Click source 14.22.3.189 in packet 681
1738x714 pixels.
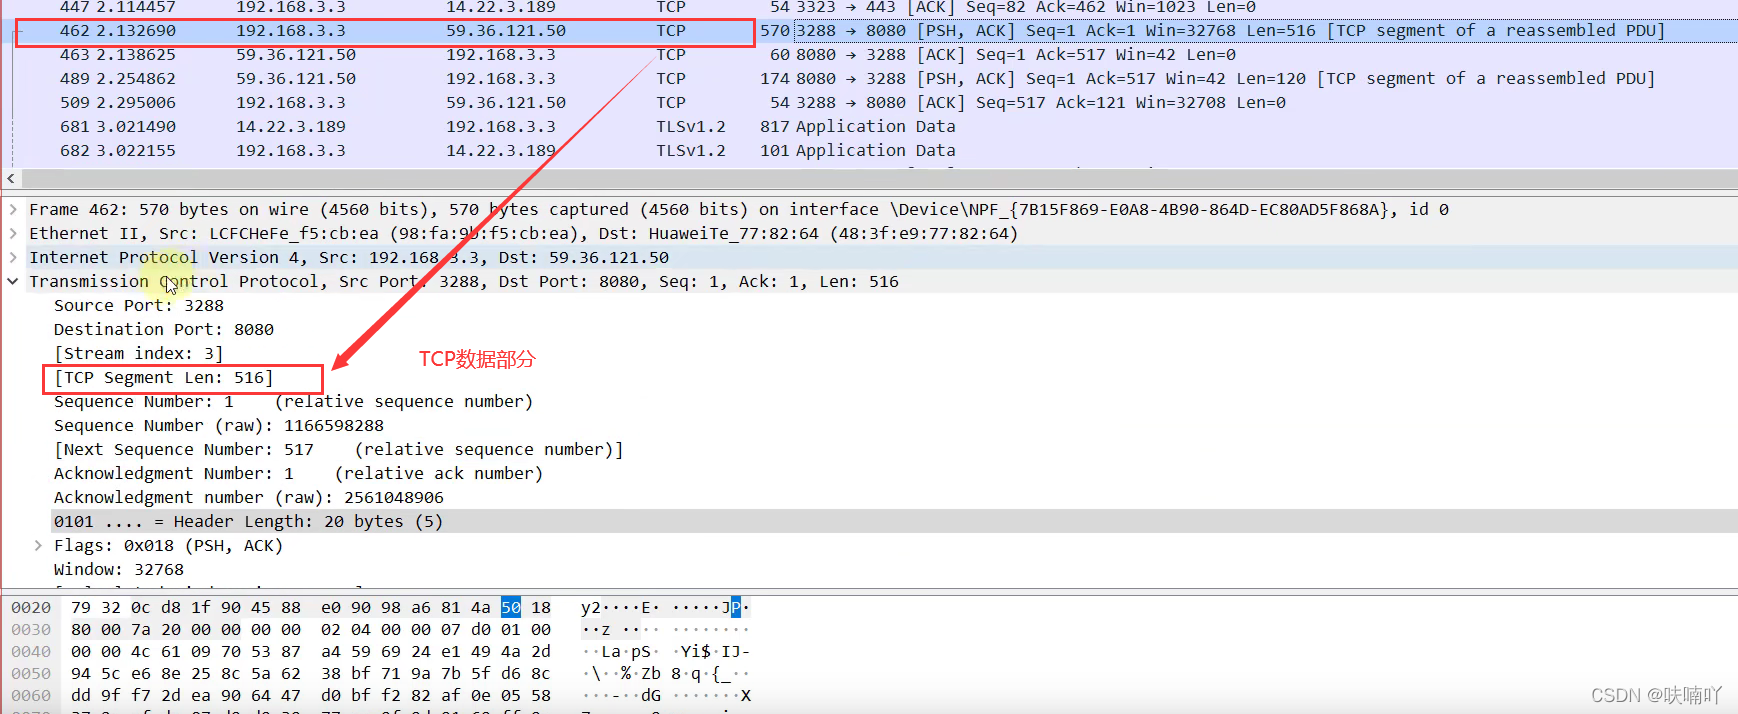(291, 127)
